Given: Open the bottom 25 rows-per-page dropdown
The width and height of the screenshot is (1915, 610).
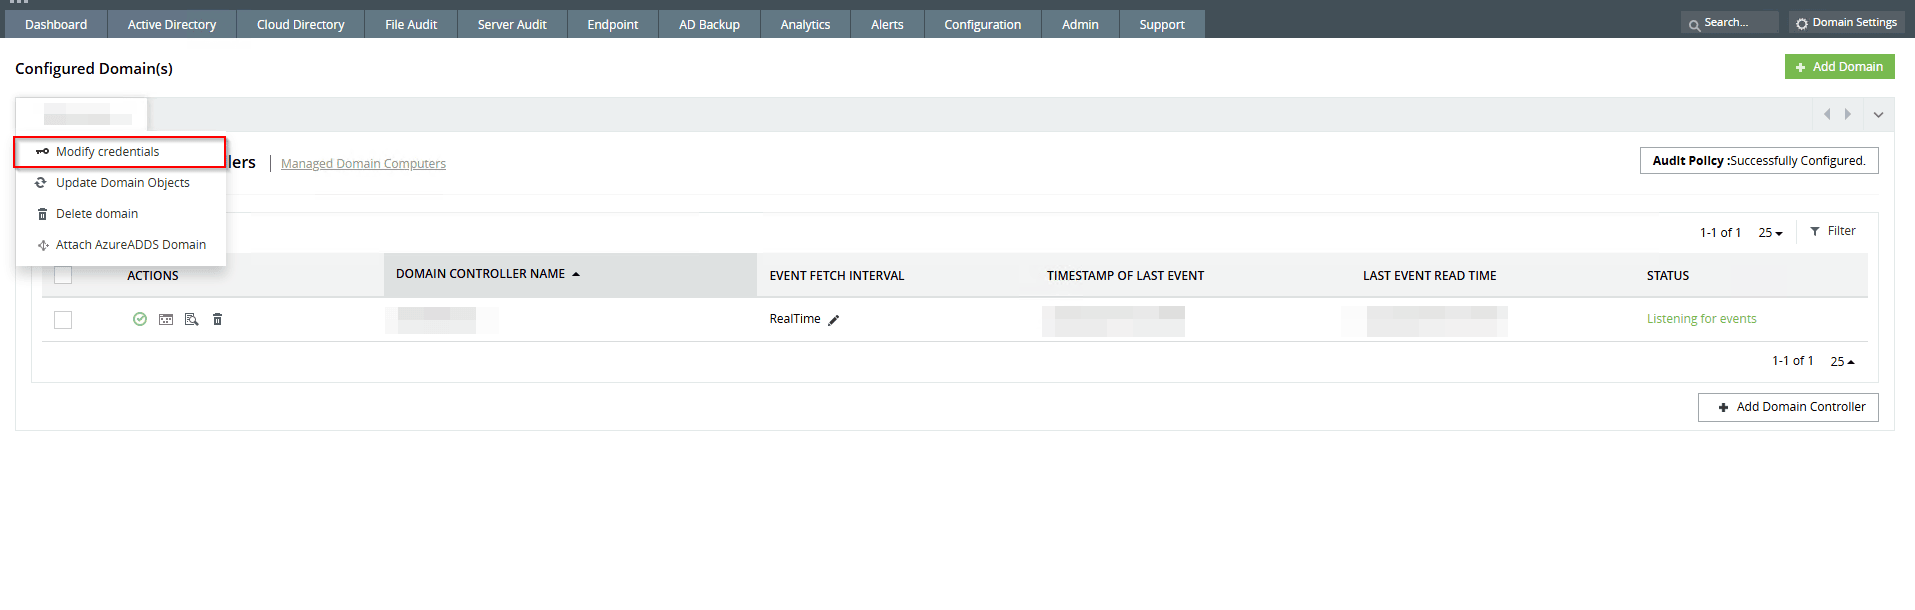Looking at the screenshot, I should [1842, 362].
